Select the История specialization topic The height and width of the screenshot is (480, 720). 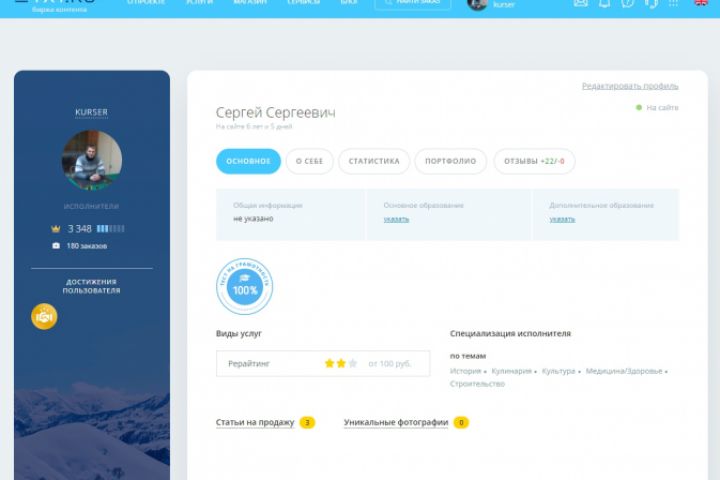tap(465, 371)
